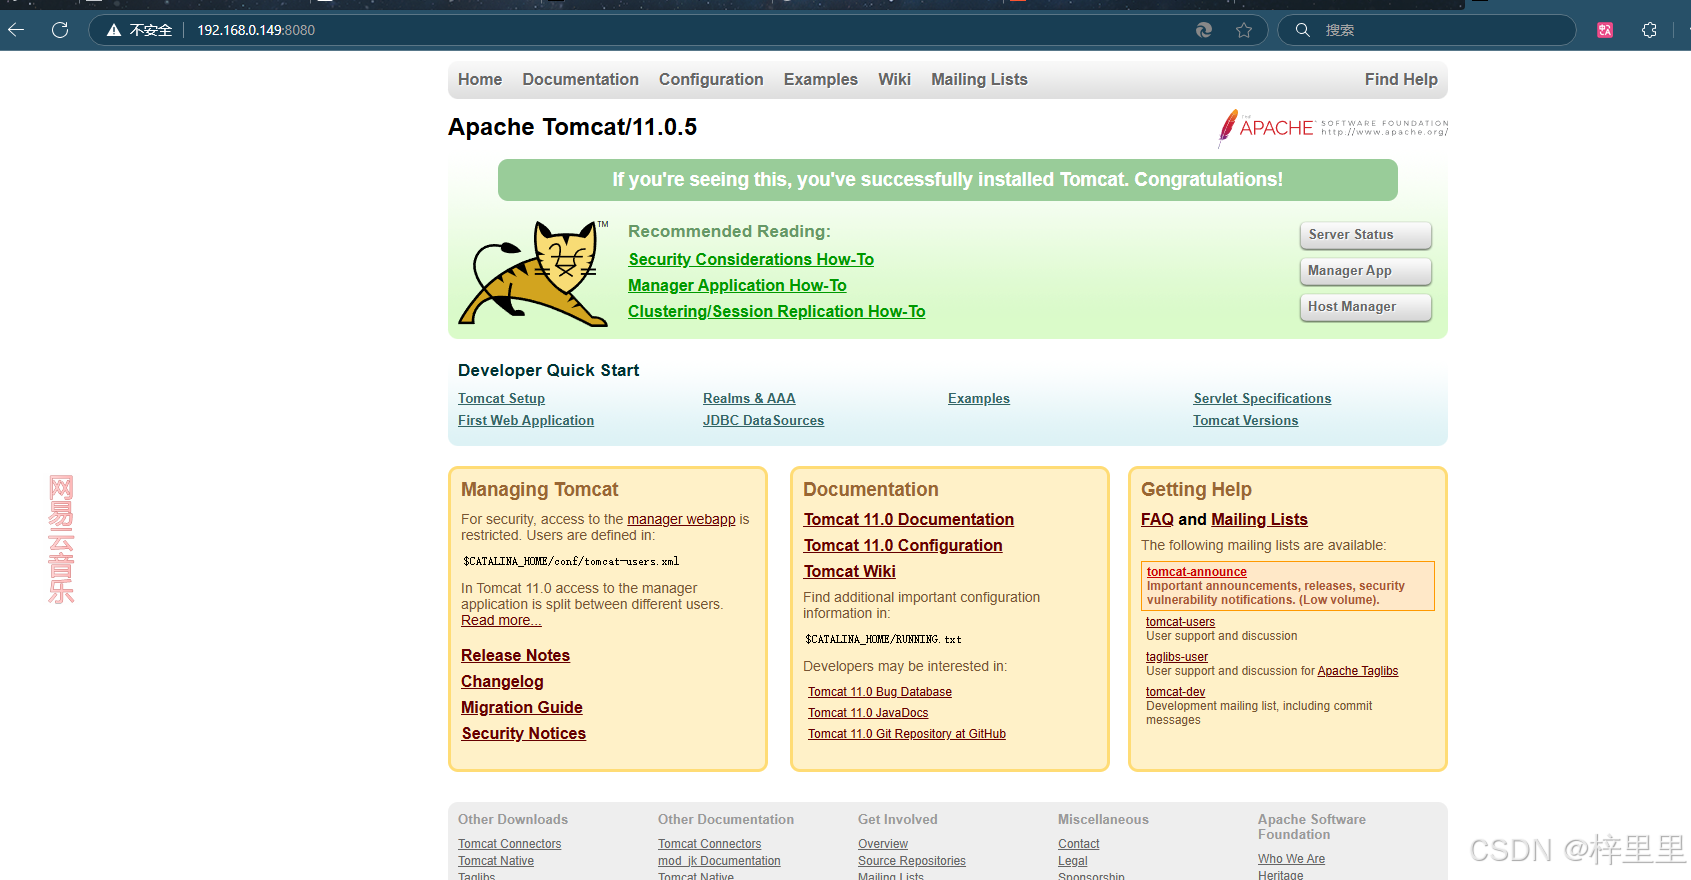Open Tomcat Versions link
The width and height of the screenshot is (1691, 880).
point(1245,420)
